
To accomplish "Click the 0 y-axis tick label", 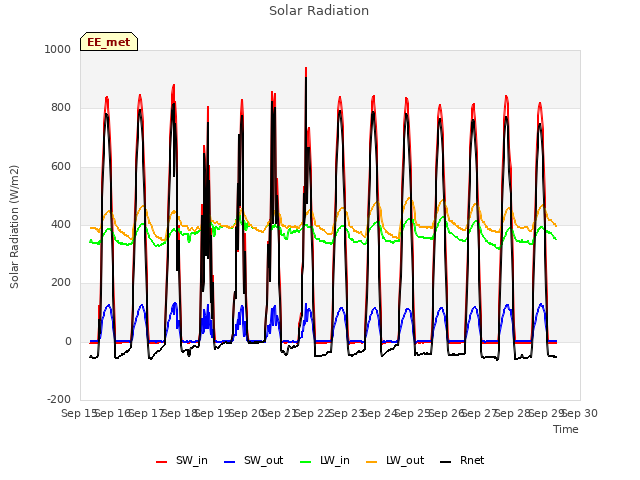I will (68, 342).
